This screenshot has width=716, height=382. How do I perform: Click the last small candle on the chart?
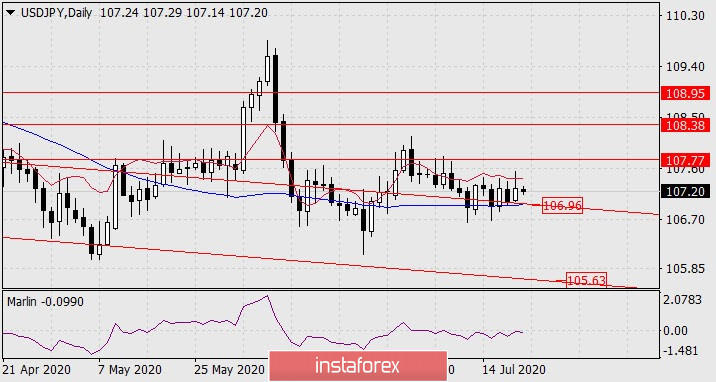point(523,191)
